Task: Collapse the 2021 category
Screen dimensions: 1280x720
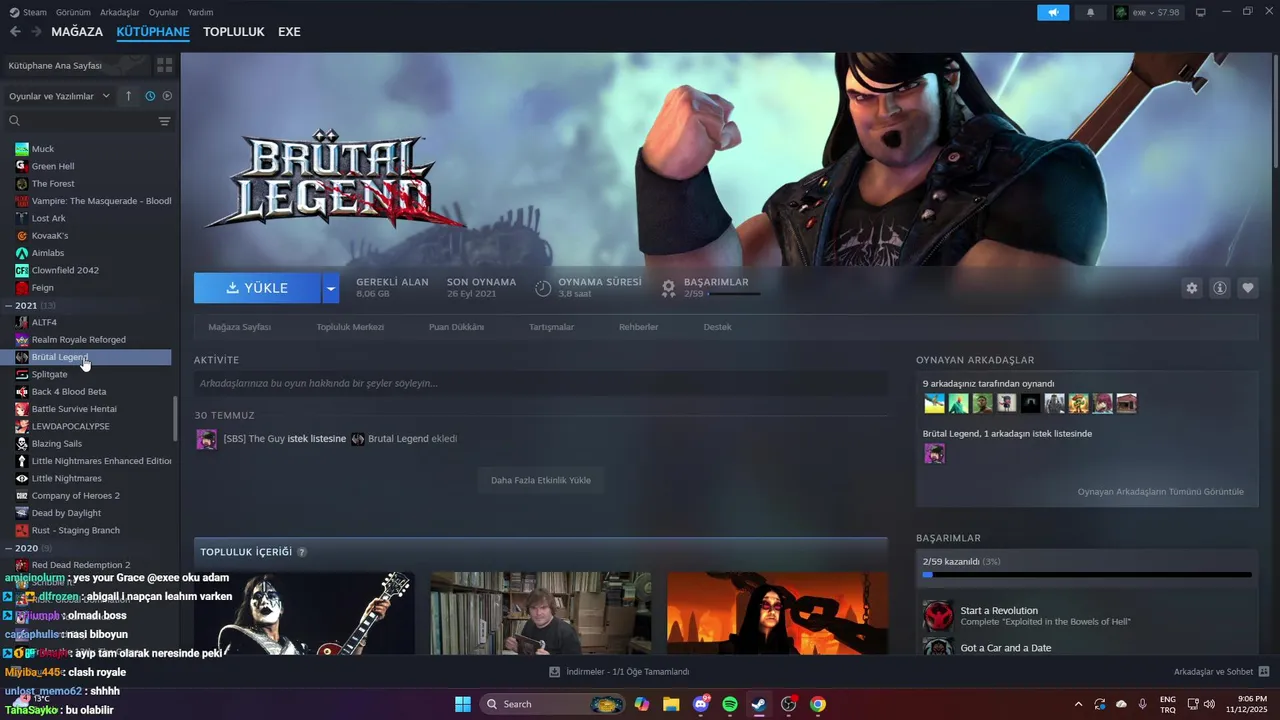Action: (9, 305)
